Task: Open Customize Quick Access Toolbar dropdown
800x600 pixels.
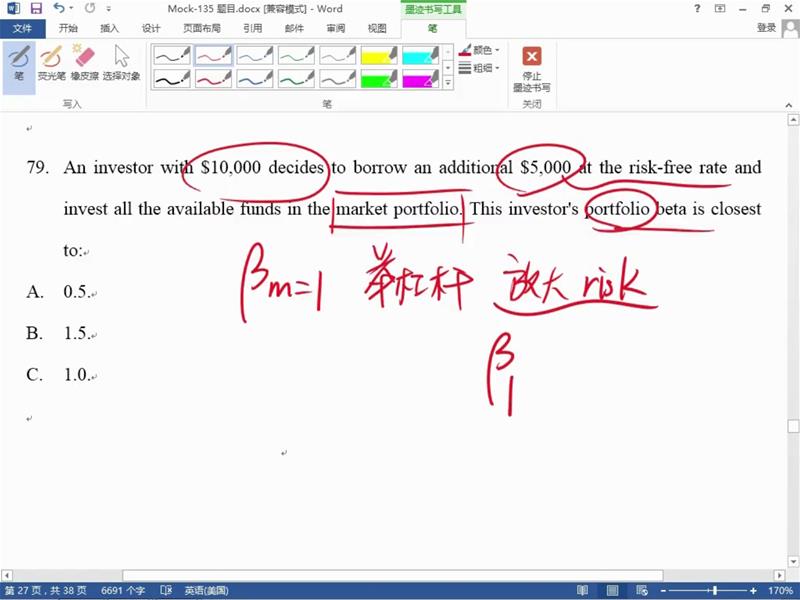Action: [x=109, y=9]
